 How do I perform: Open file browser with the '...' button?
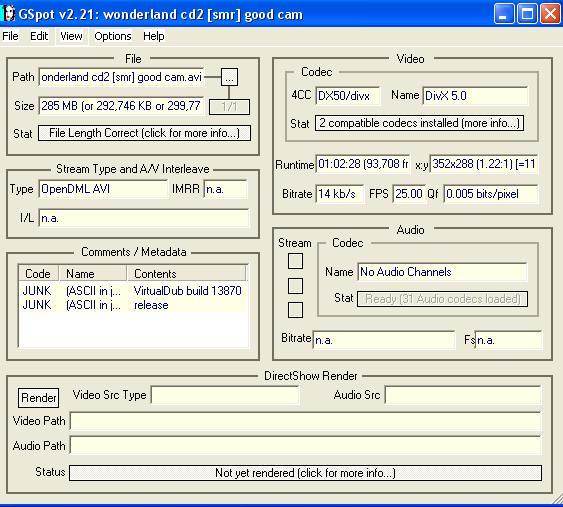(x=229, y=77)
